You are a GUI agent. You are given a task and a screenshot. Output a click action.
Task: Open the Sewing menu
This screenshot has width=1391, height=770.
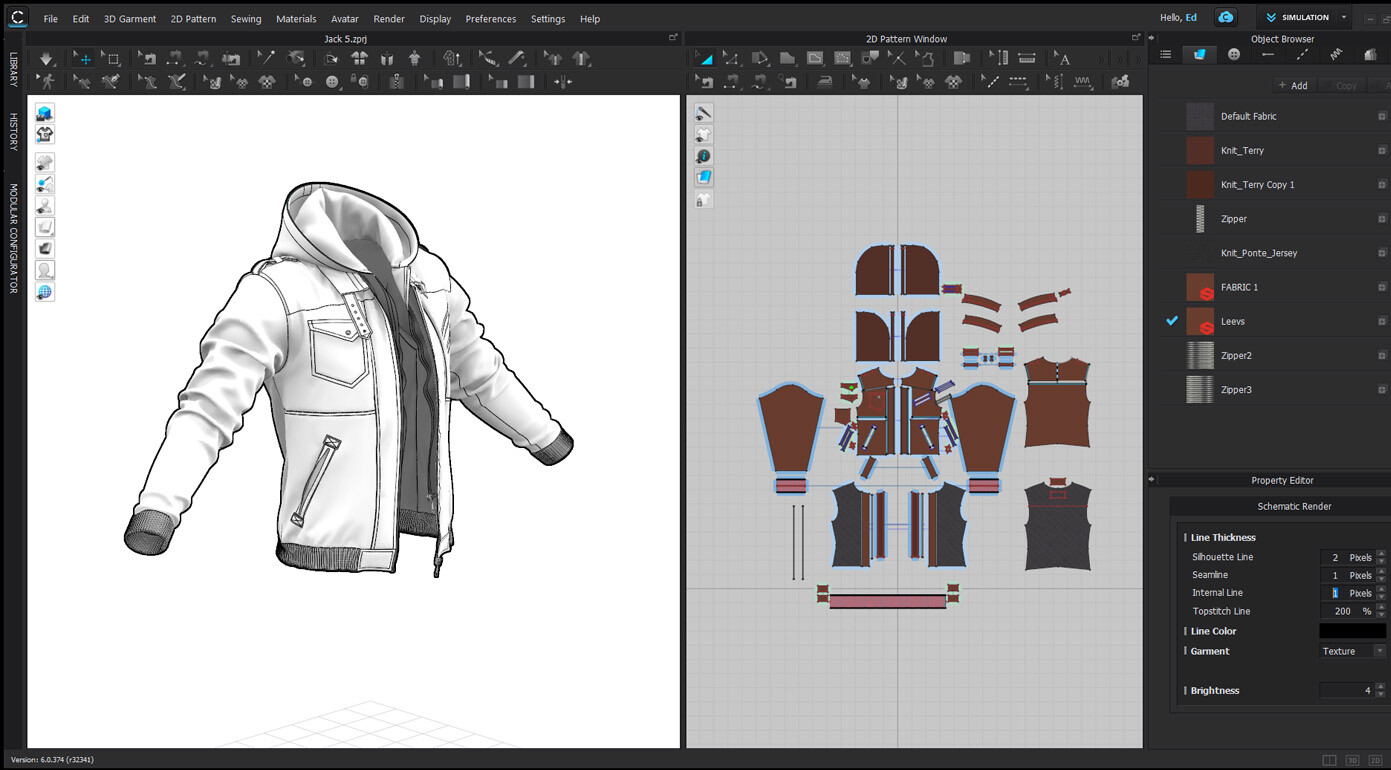pyautogui.click(x=246, y=18)
